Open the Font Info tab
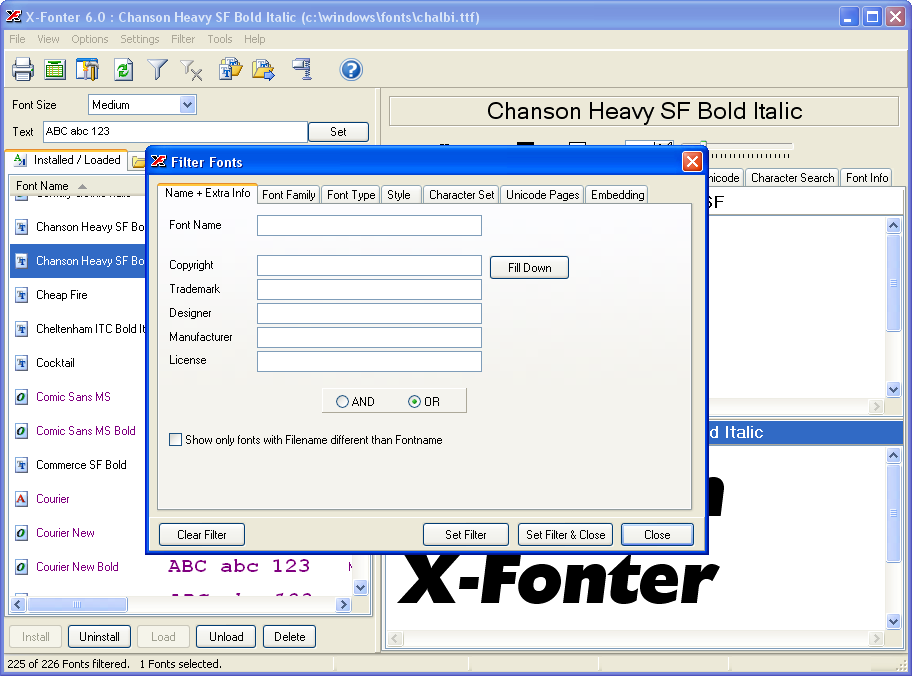 click(x=867, y=177)
